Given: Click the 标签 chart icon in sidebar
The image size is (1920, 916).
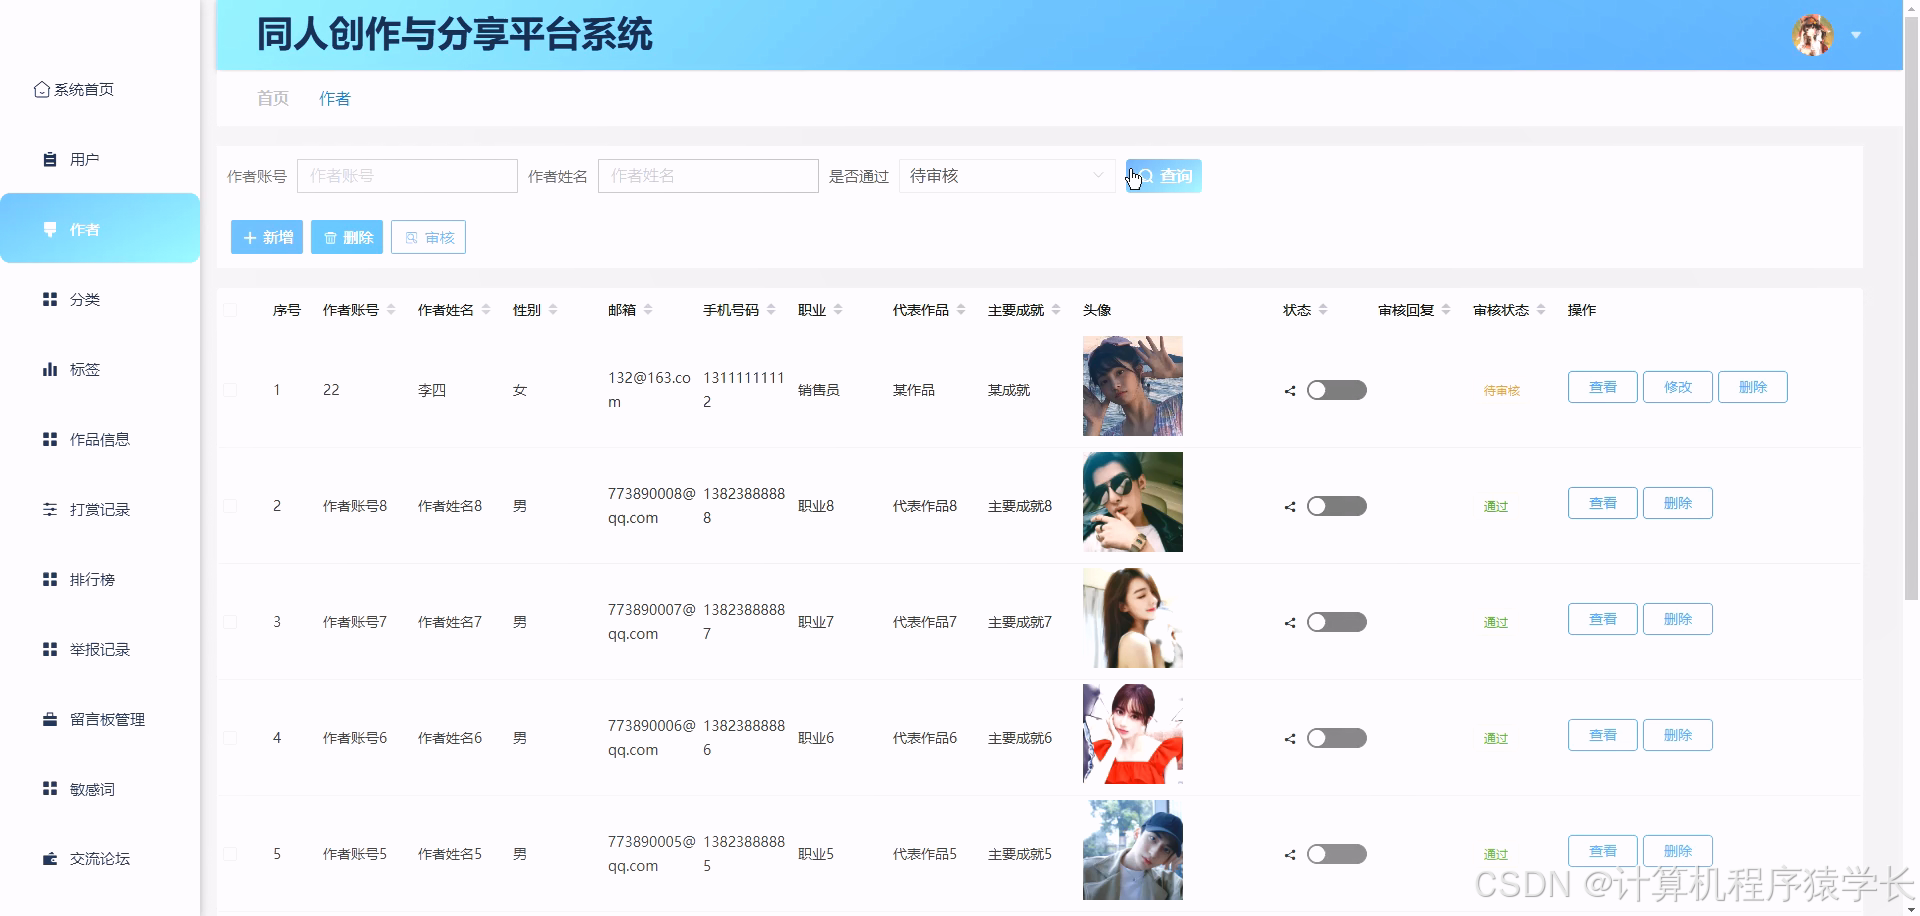Looking at the screenshot, I should (50, 369).
